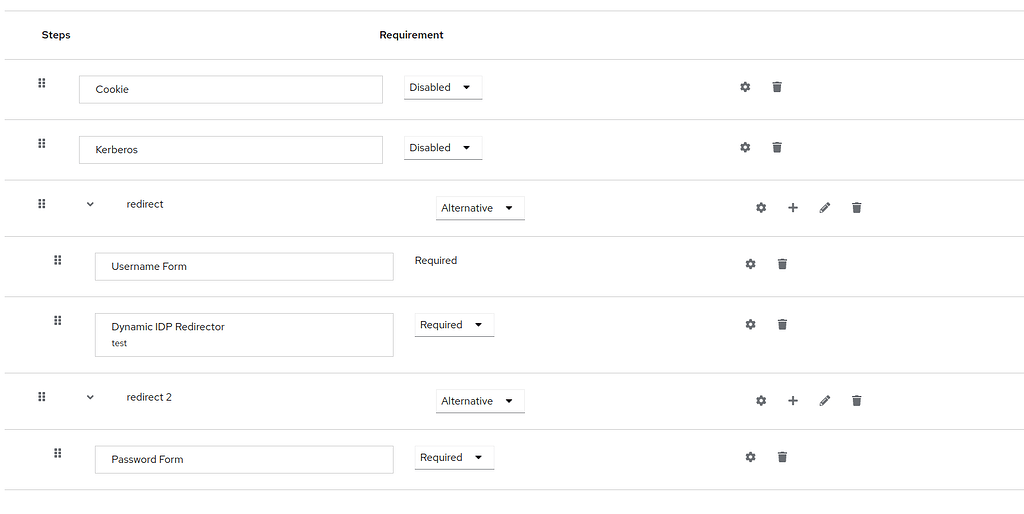Delete the redirect 2 sub-flow

(857, 401)
